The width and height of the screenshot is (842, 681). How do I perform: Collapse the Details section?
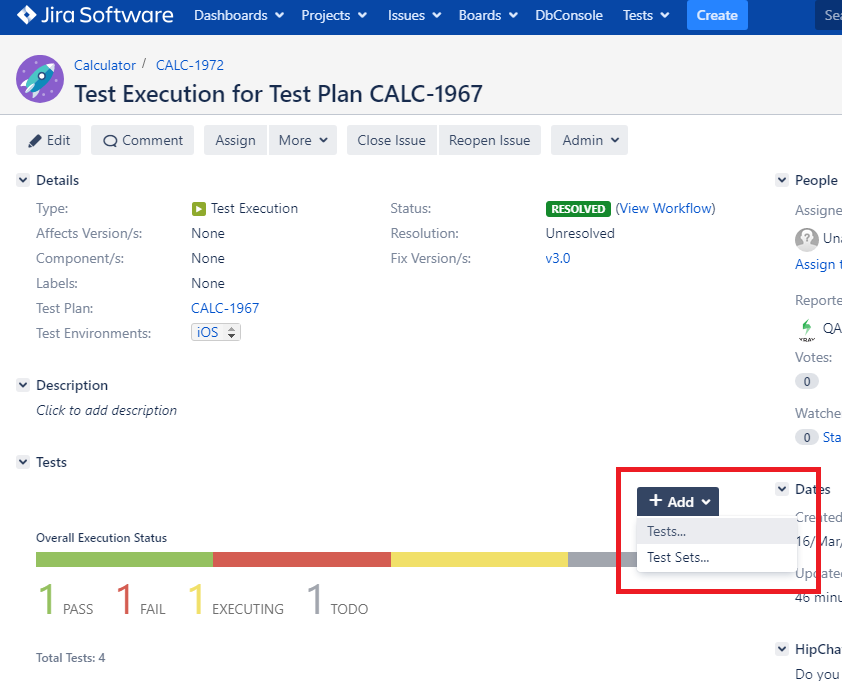(x=23, y=180)
